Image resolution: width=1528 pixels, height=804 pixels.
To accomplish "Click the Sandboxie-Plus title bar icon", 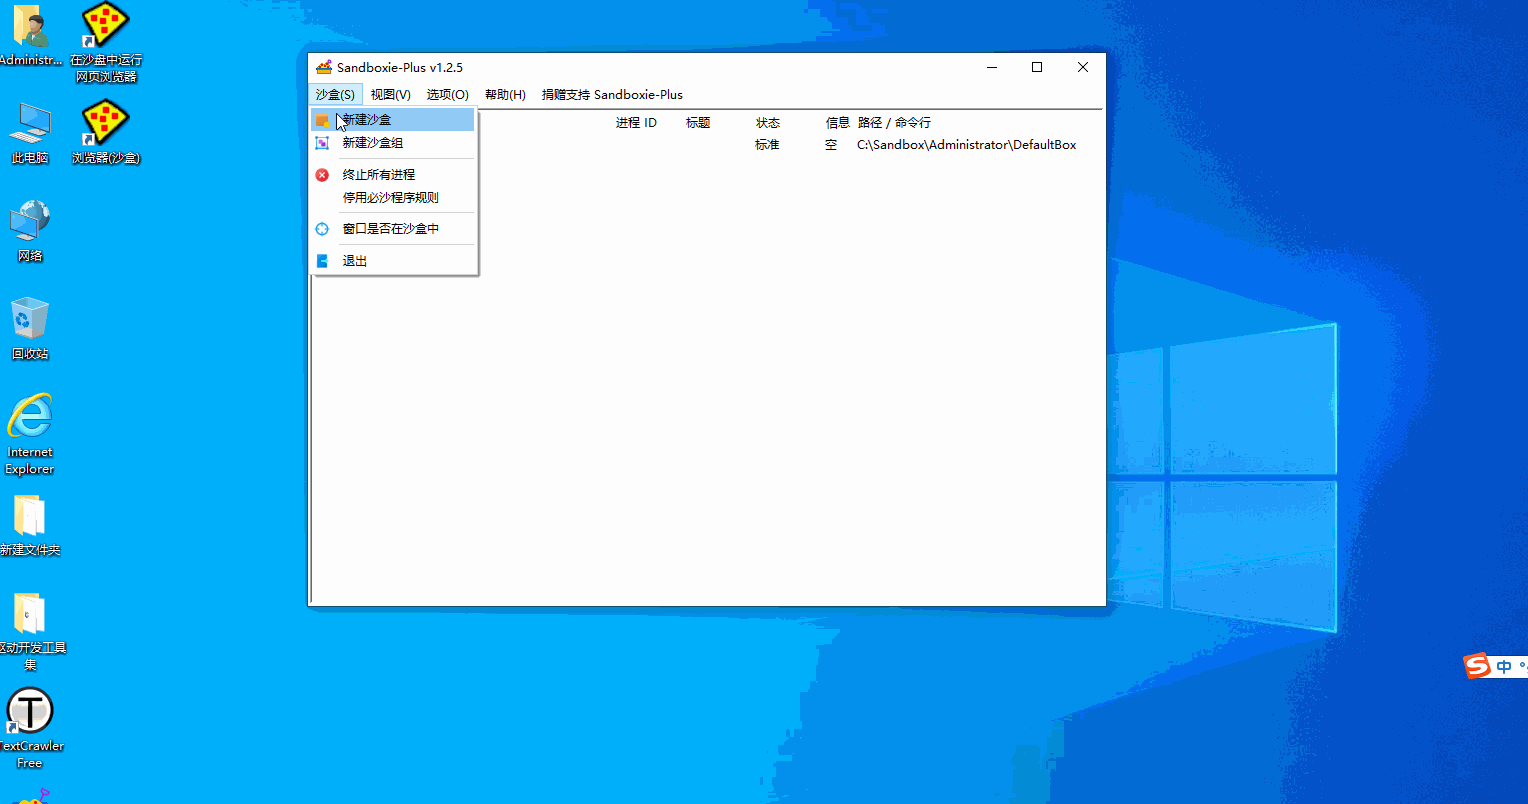I will pyautogui.click(x=323, y=67).
